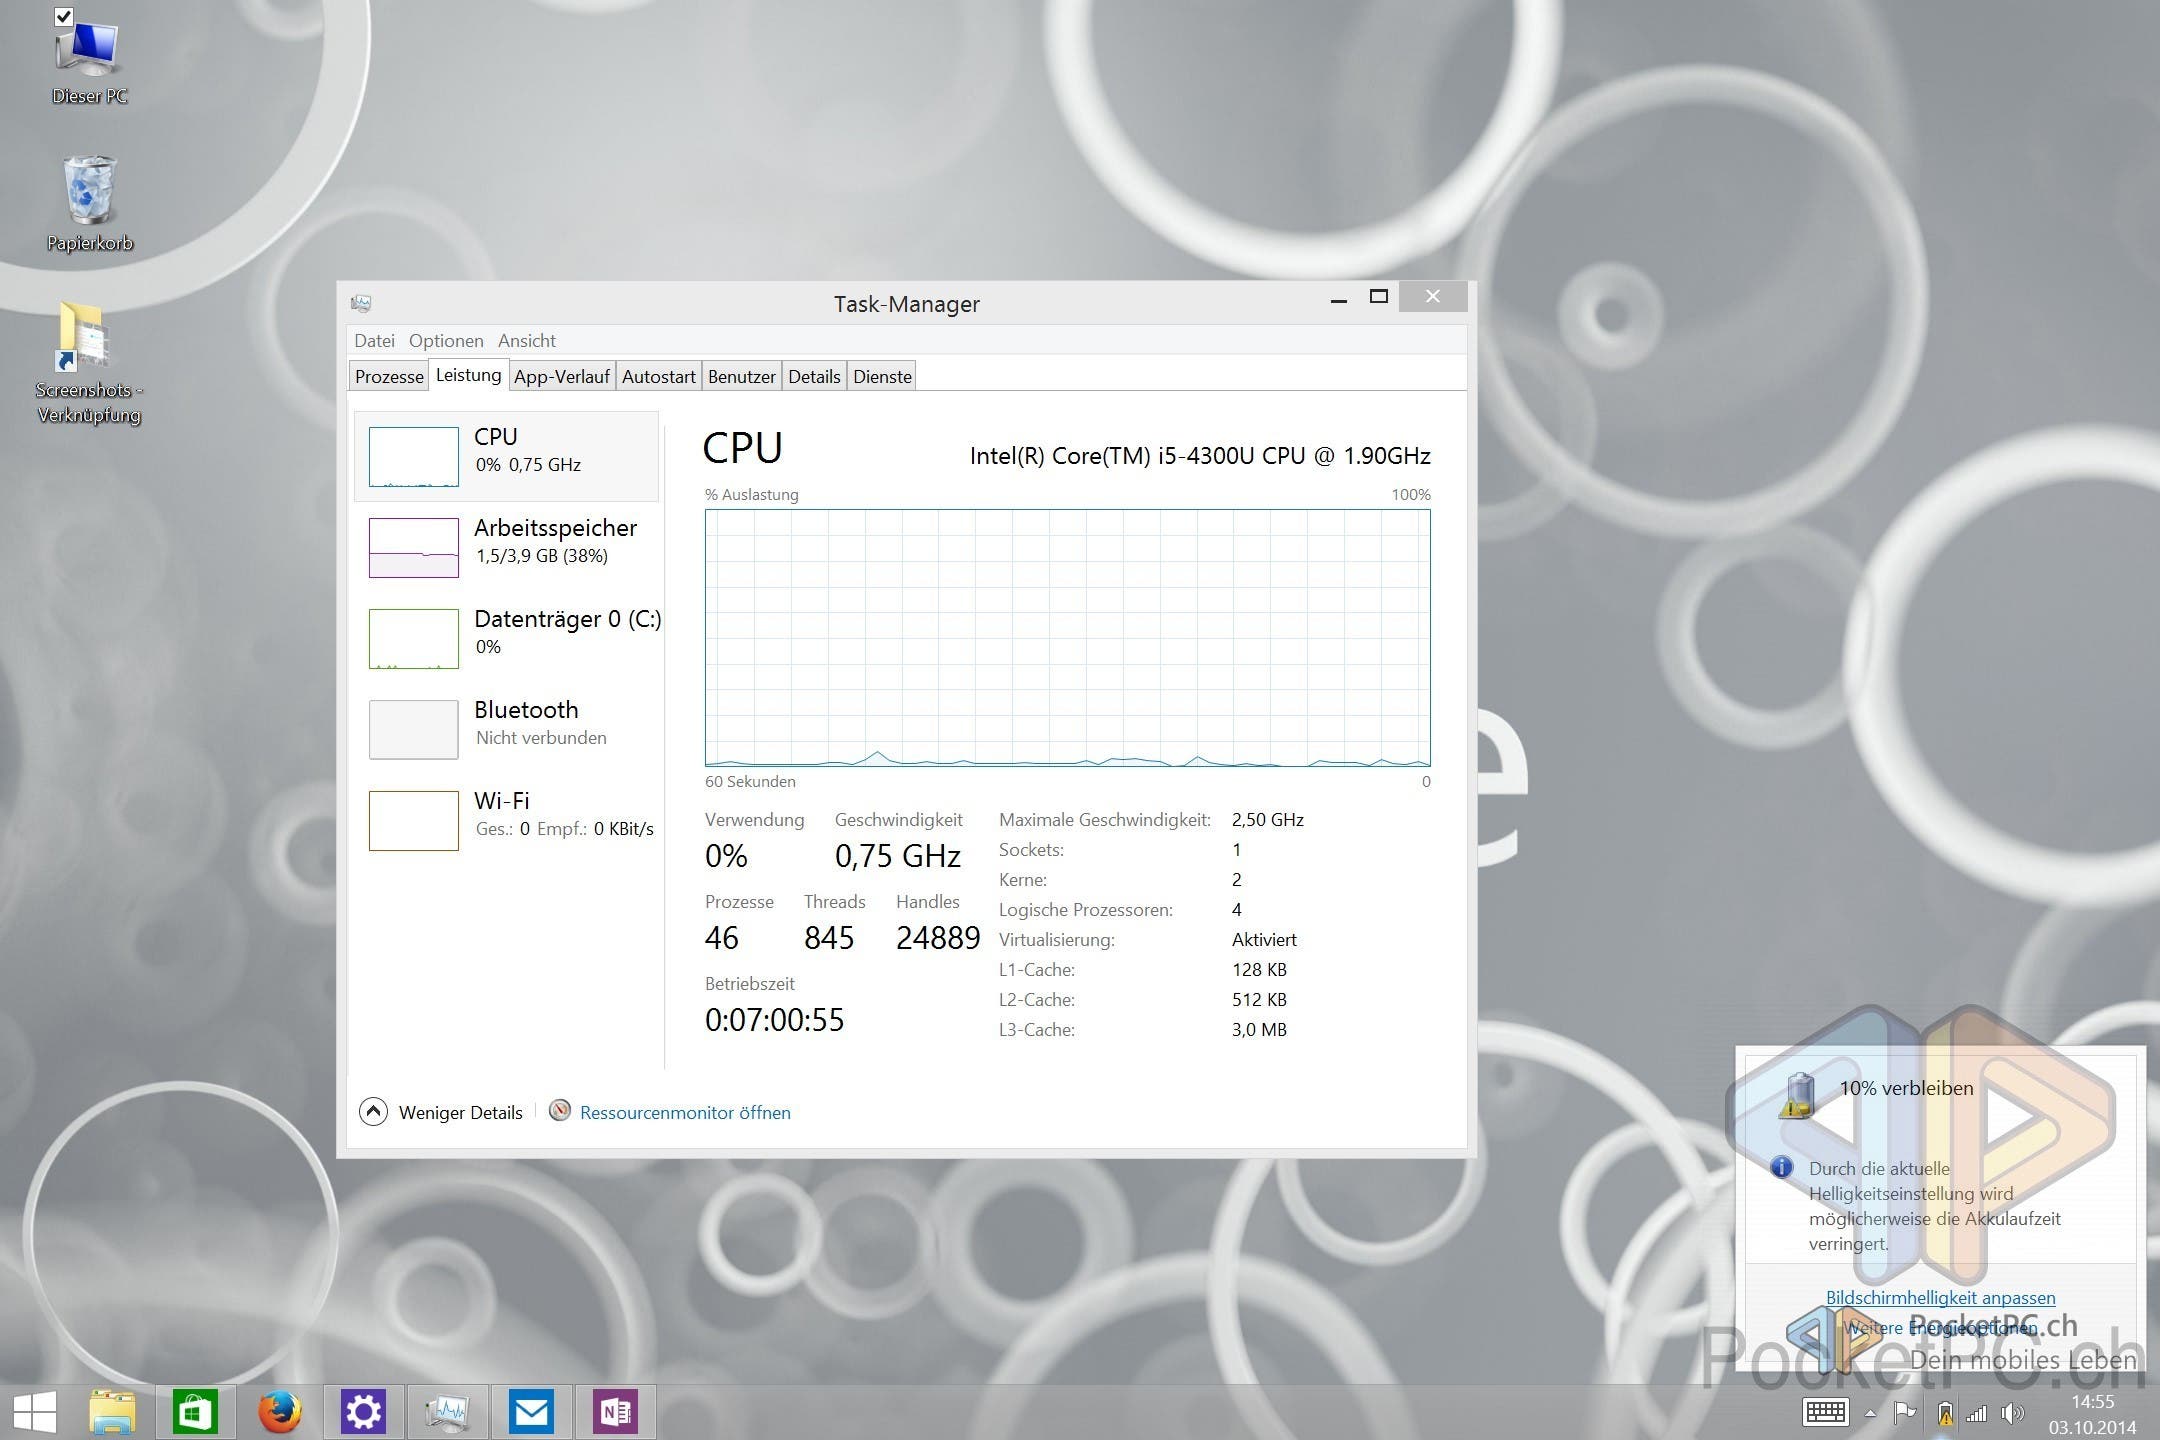
Task: Open Firefox from the taskbar
Action: (279, 1412)
